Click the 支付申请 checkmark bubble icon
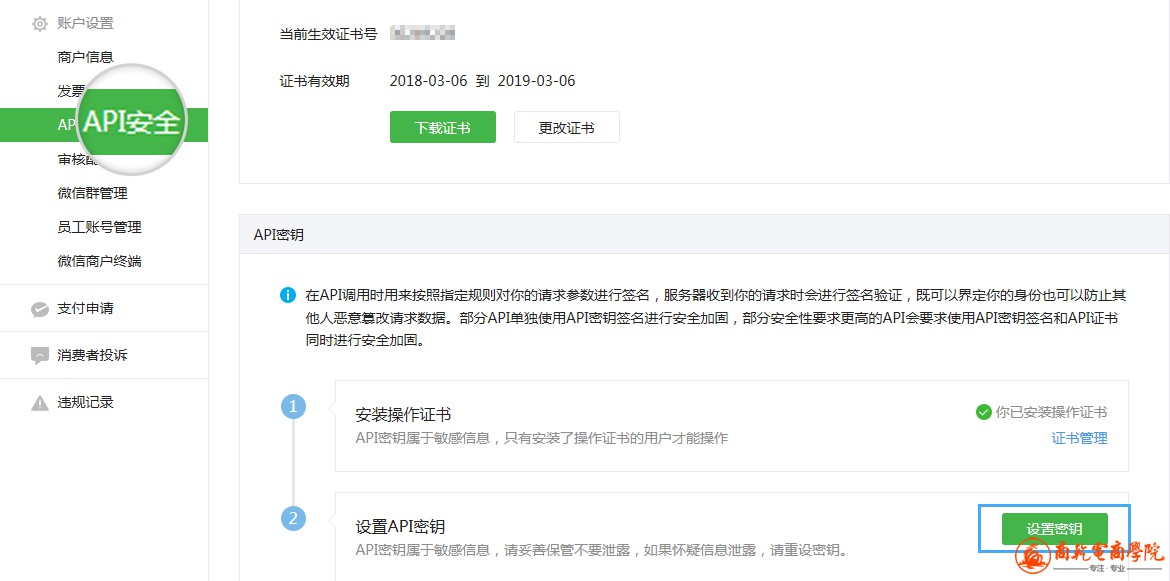The image size is (1170, 581). tap(40, 309)
